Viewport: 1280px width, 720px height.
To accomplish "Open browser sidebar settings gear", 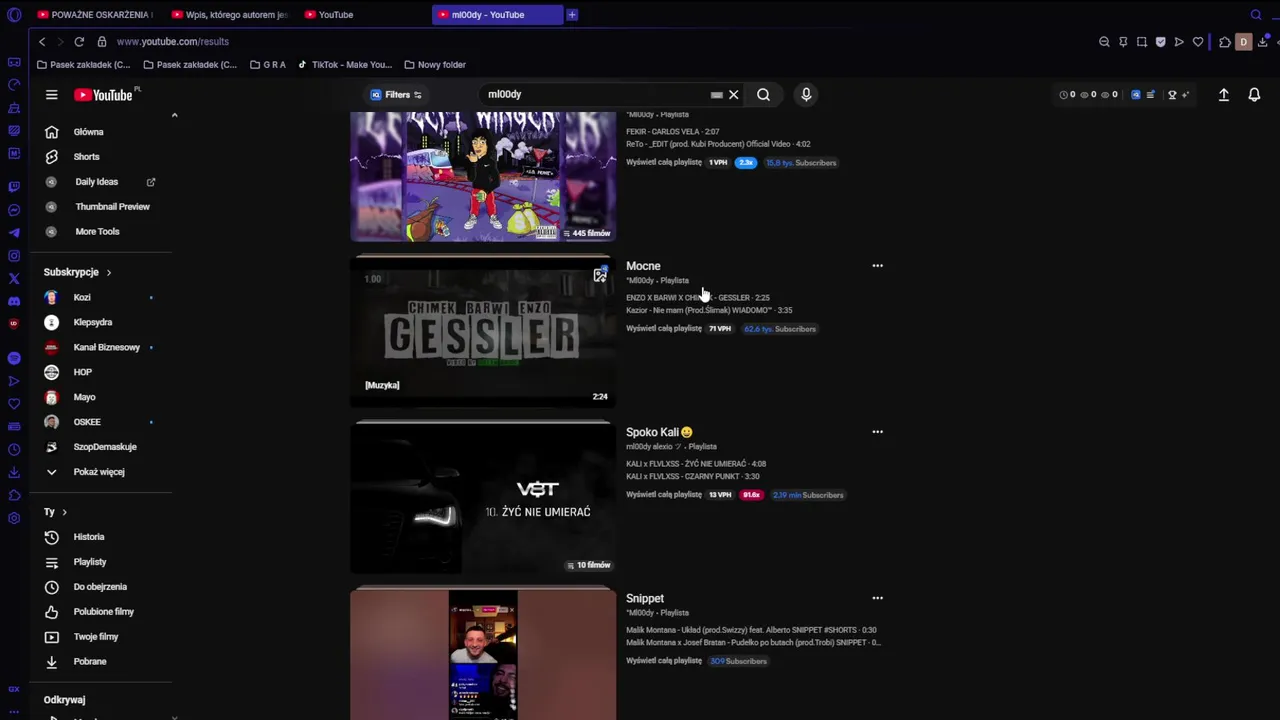I will (14, 518).
